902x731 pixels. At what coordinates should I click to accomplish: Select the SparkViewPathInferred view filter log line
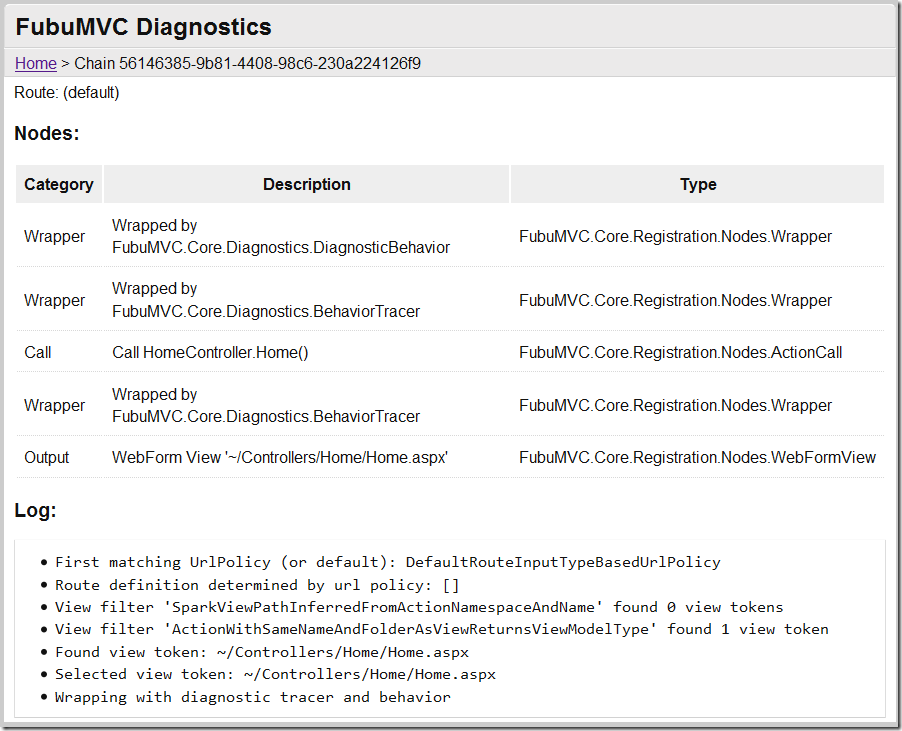pos(419,607)
